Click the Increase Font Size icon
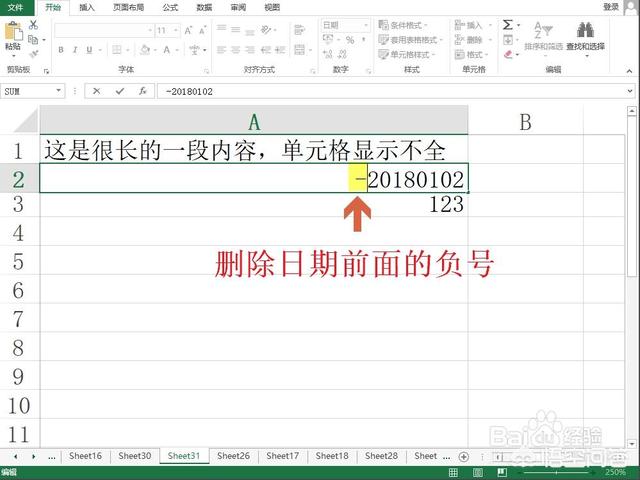 (188, 31)
